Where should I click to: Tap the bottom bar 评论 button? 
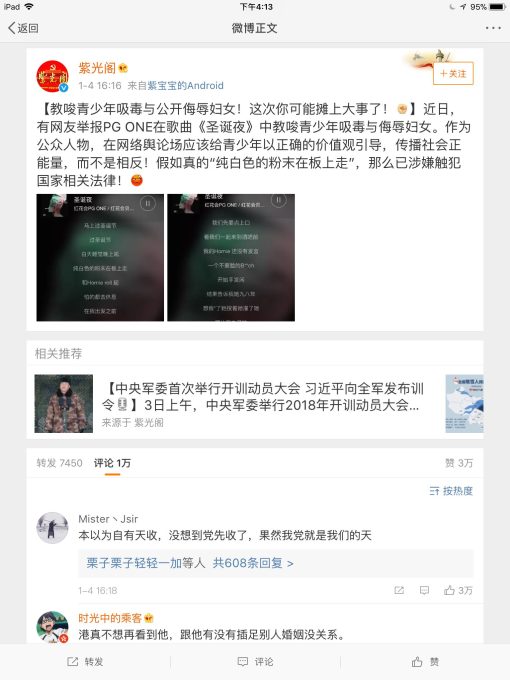coord(255,662)
